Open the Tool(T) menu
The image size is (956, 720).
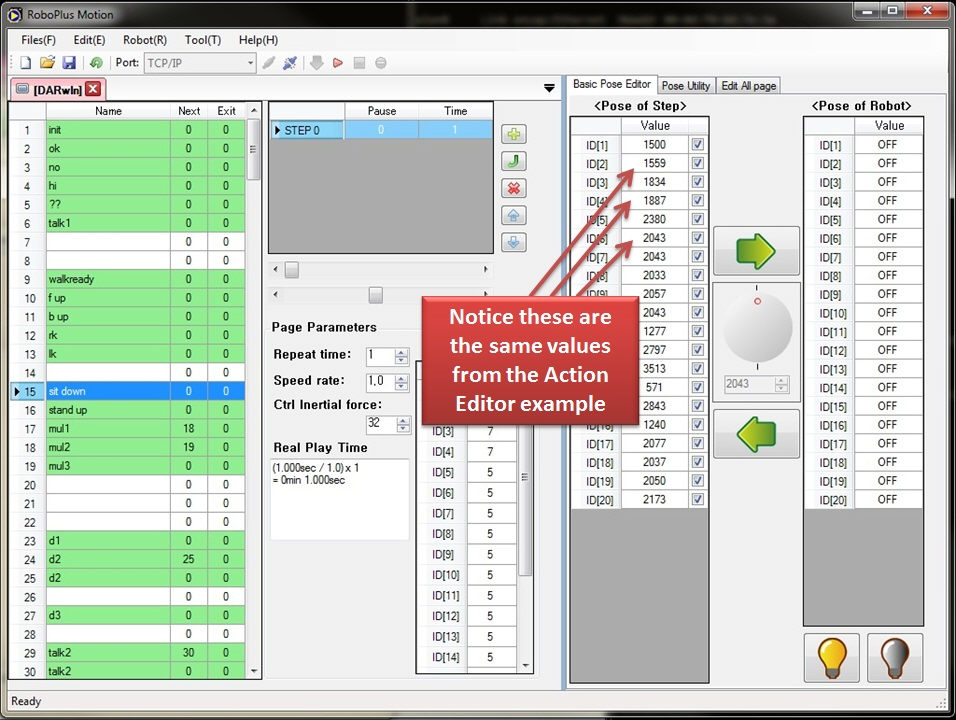point(202,40)
